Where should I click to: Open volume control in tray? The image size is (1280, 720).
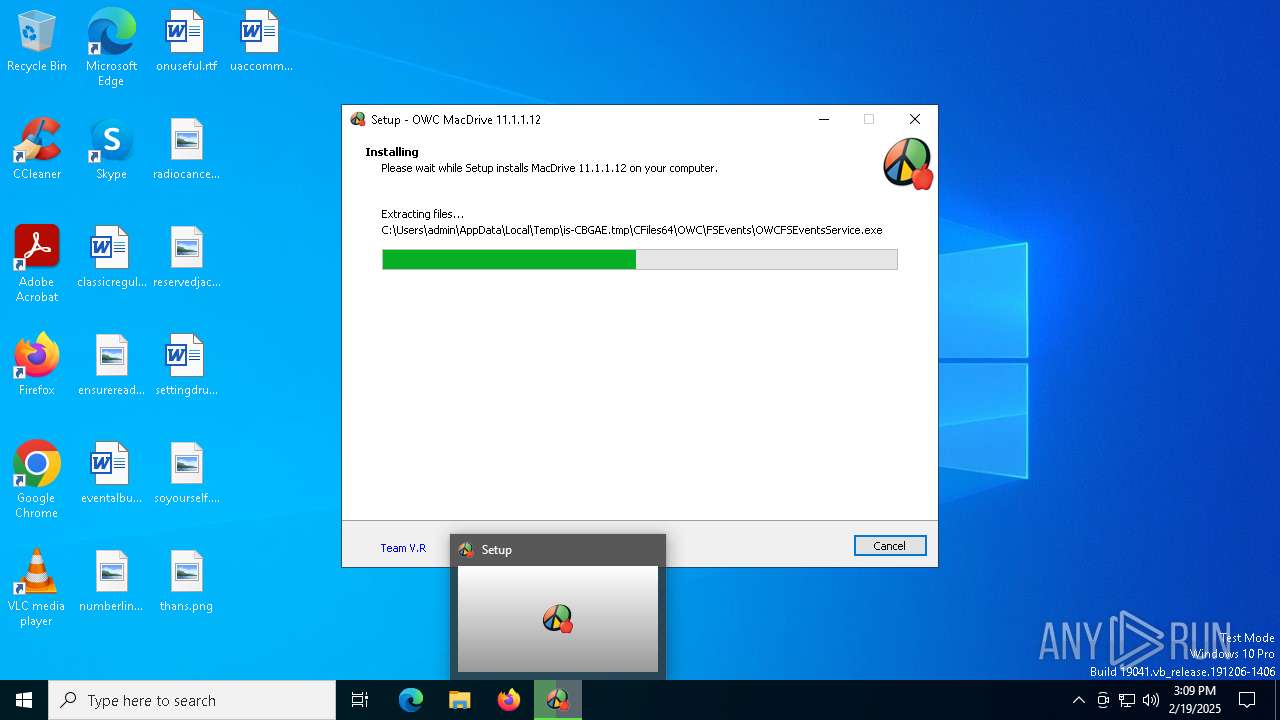[1151, 700]
